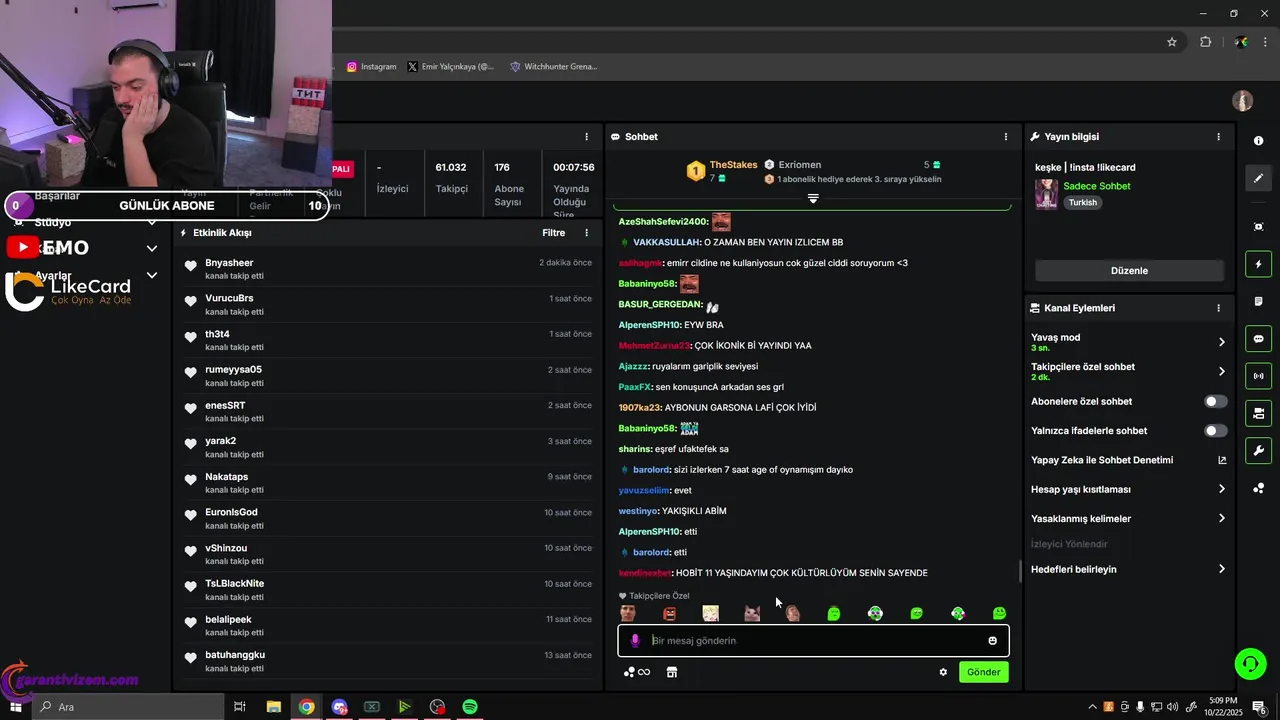Click the Windows Start button
The height and width of the screenshot is (720, 1280).
pos(15,707)
